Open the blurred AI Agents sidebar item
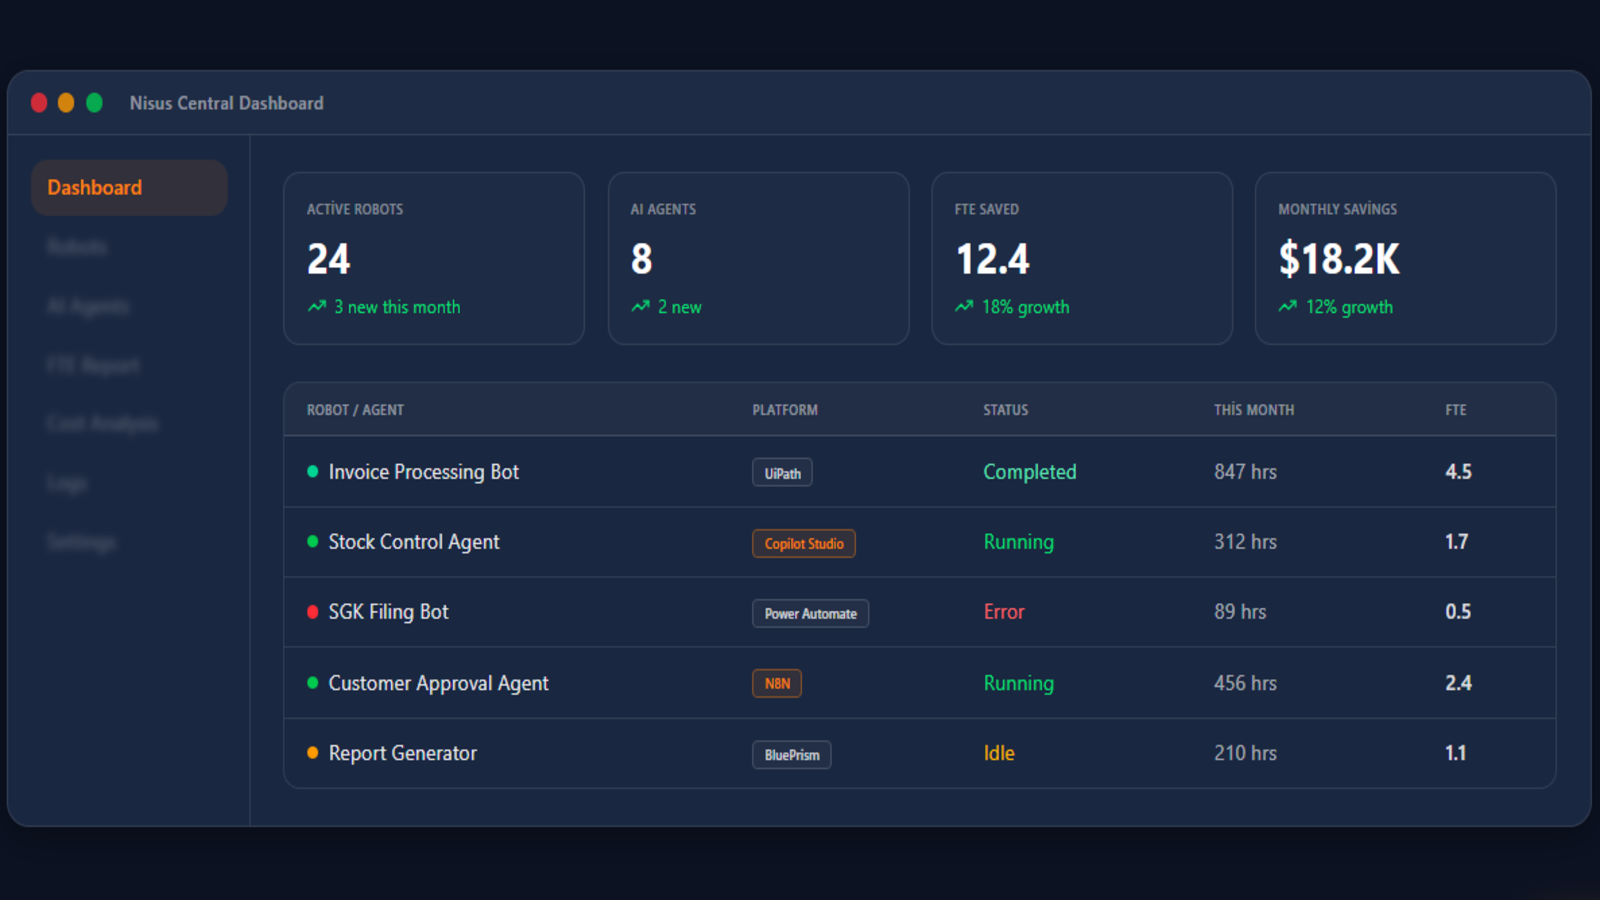 (88, 306)
